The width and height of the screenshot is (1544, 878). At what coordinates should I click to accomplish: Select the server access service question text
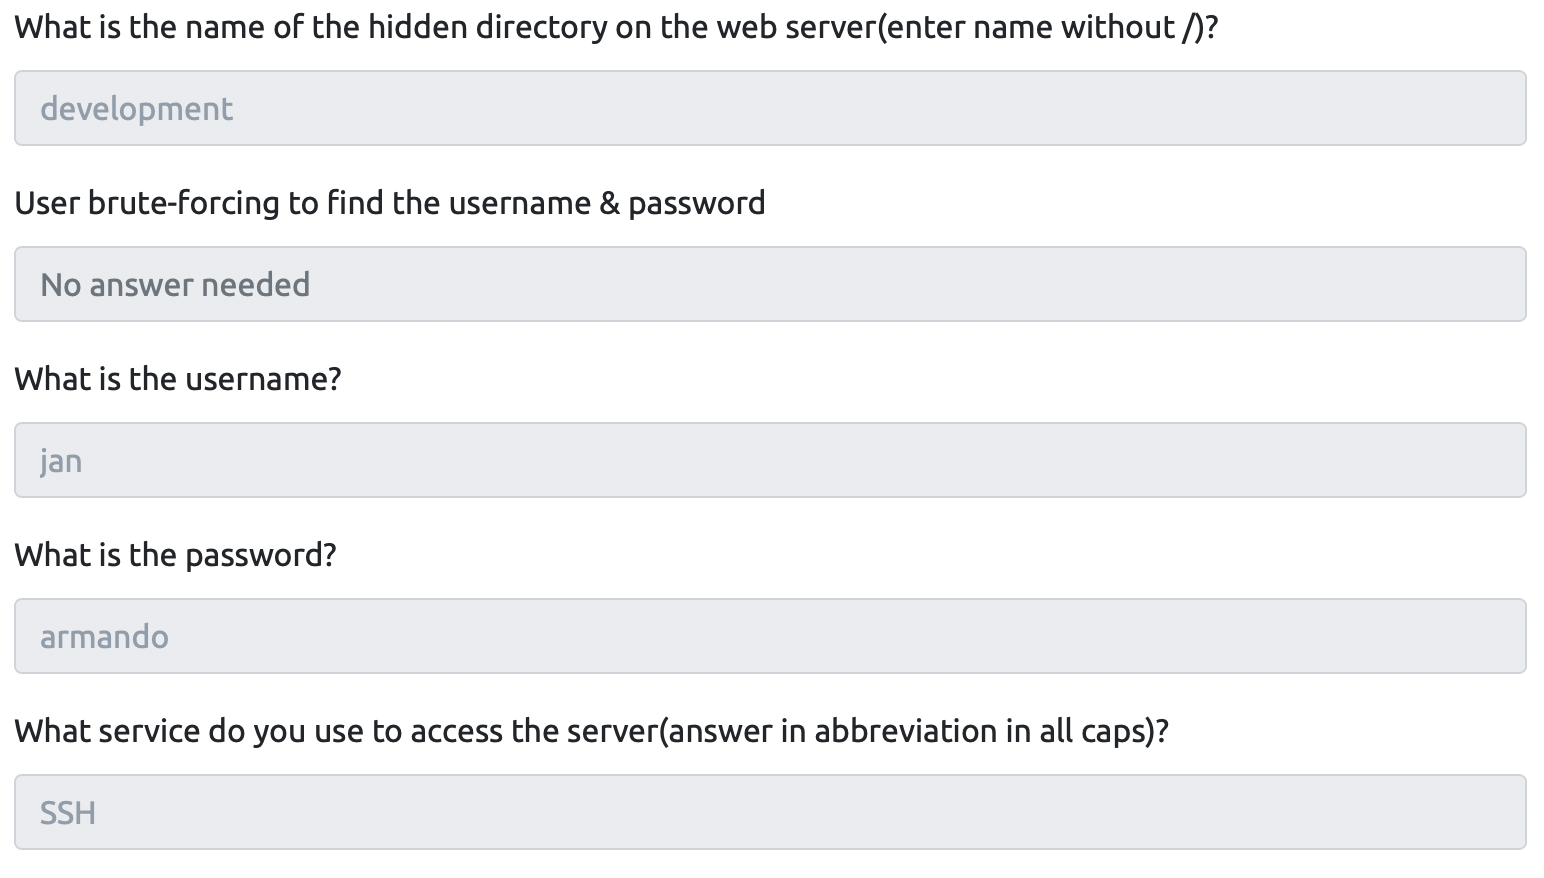pyautogui.click(x=594, y=730)
